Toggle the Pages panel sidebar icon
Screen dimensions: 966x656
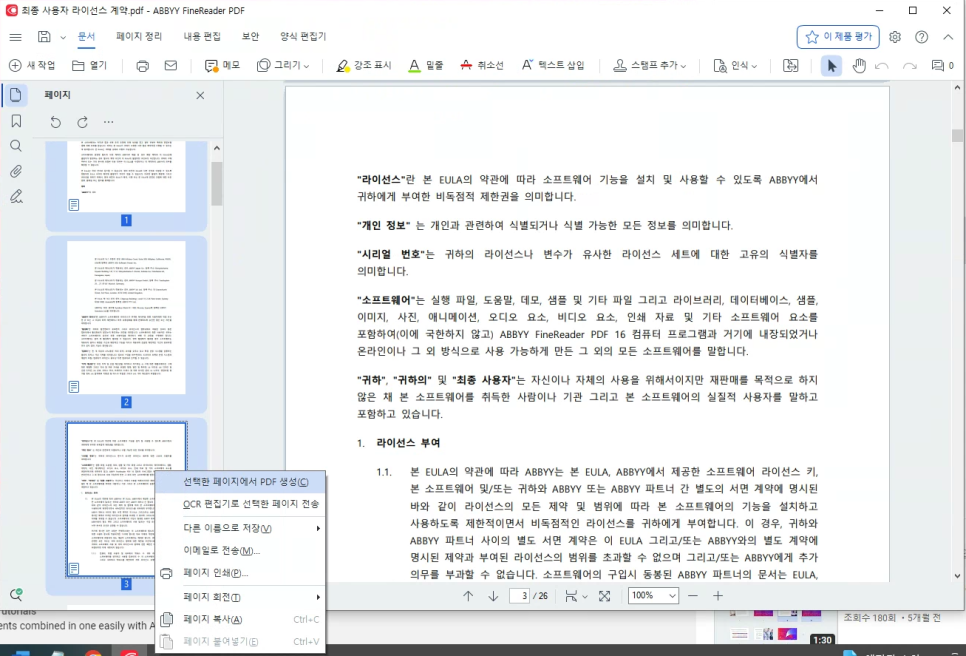point(16,95)
